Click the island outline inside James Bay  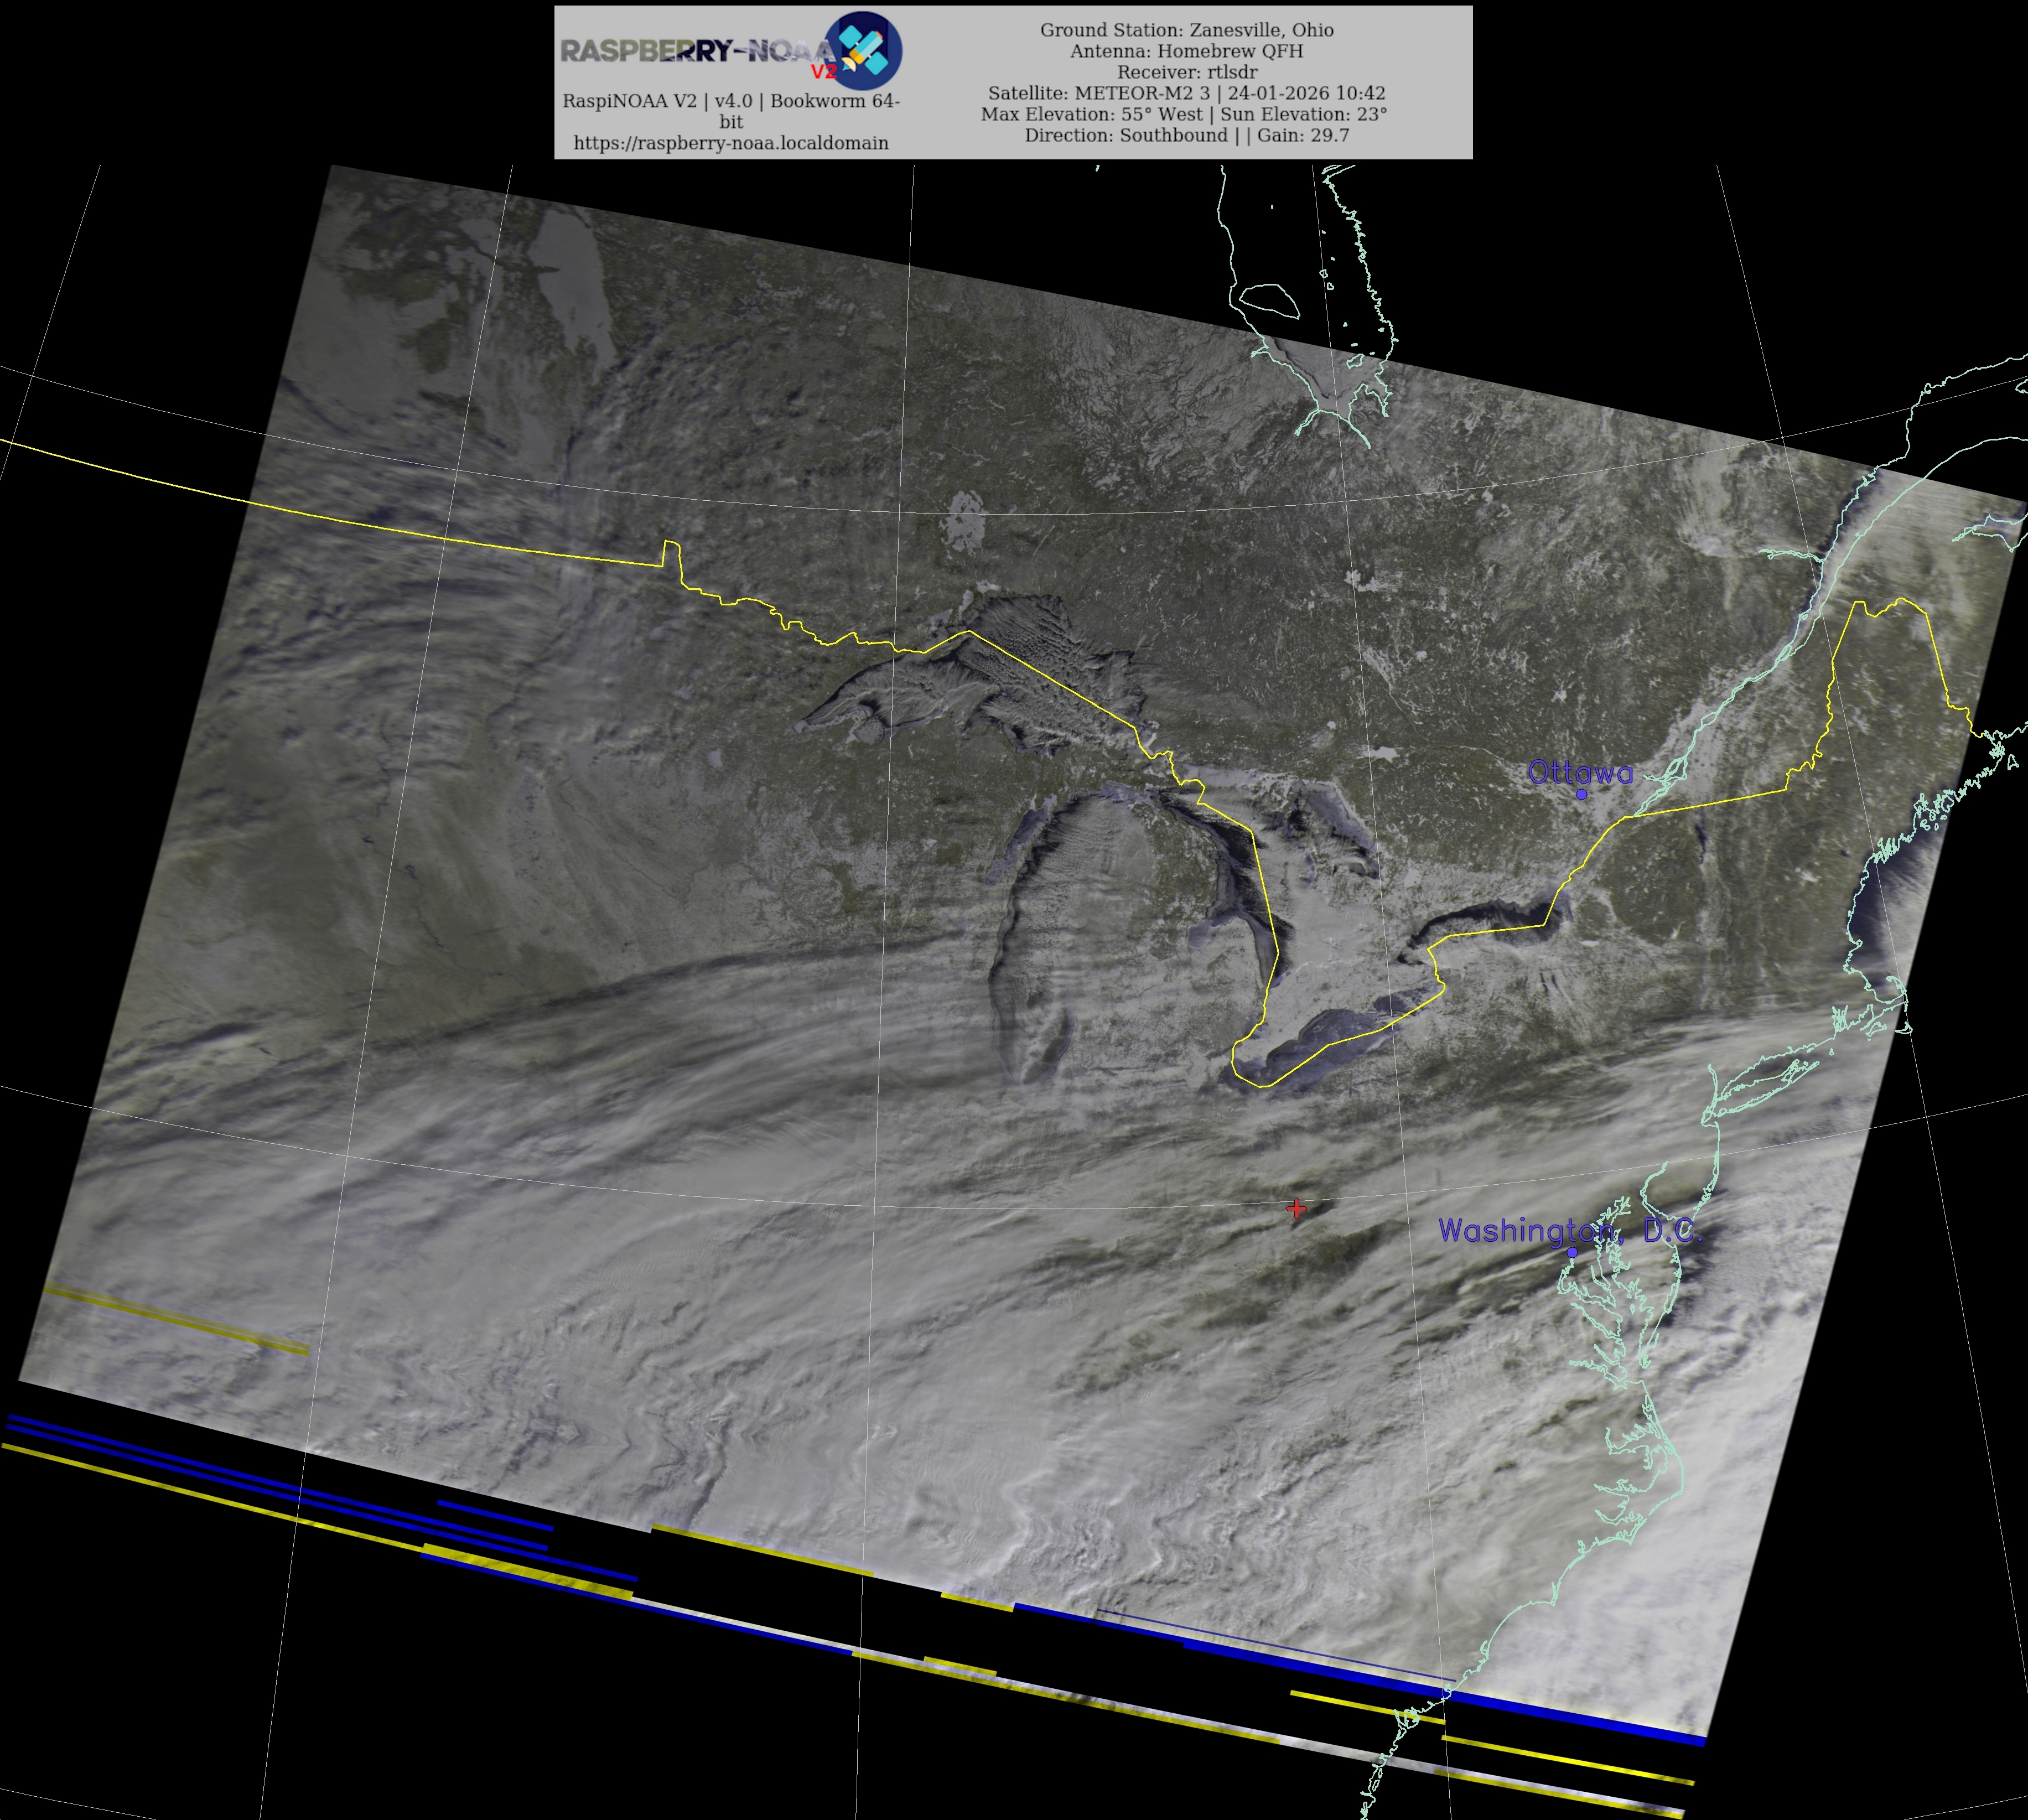pyautogui.click(x=1269, y=299)
